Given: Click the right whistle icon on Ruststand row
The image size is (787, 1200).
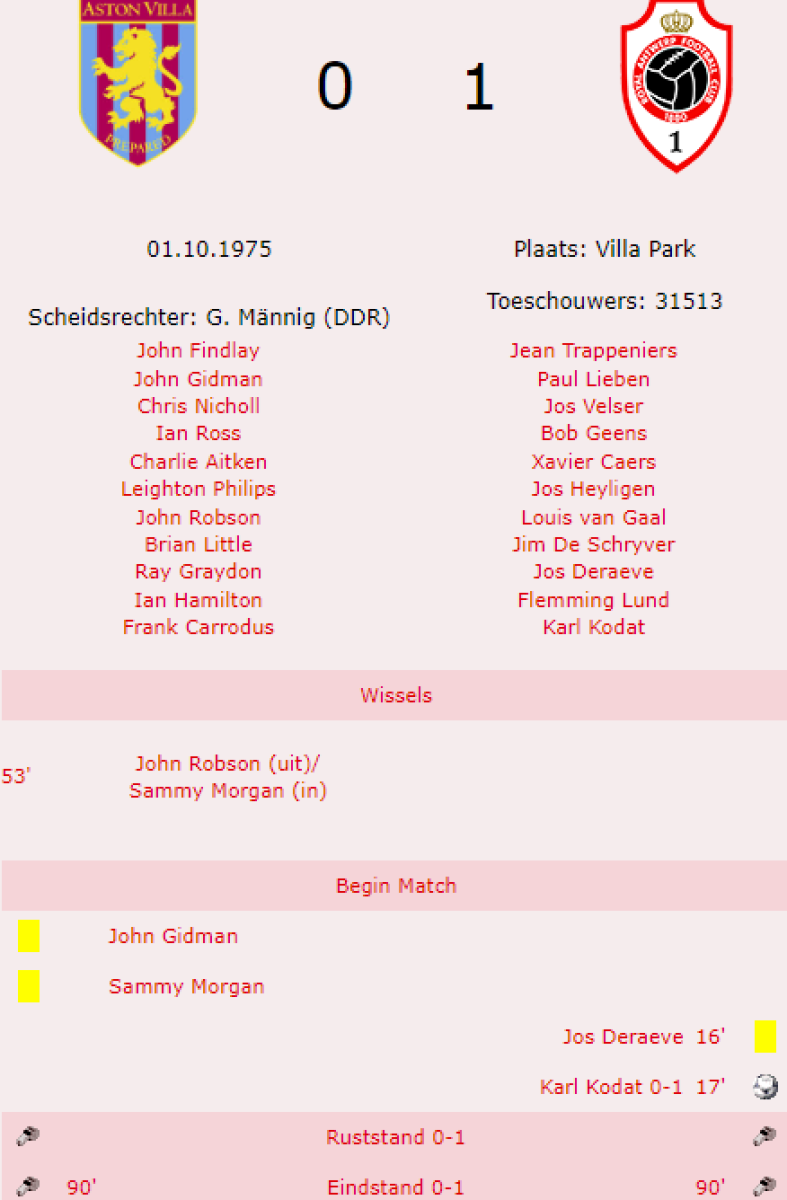Looking at the screenshot, I should tap(765, 1137).
